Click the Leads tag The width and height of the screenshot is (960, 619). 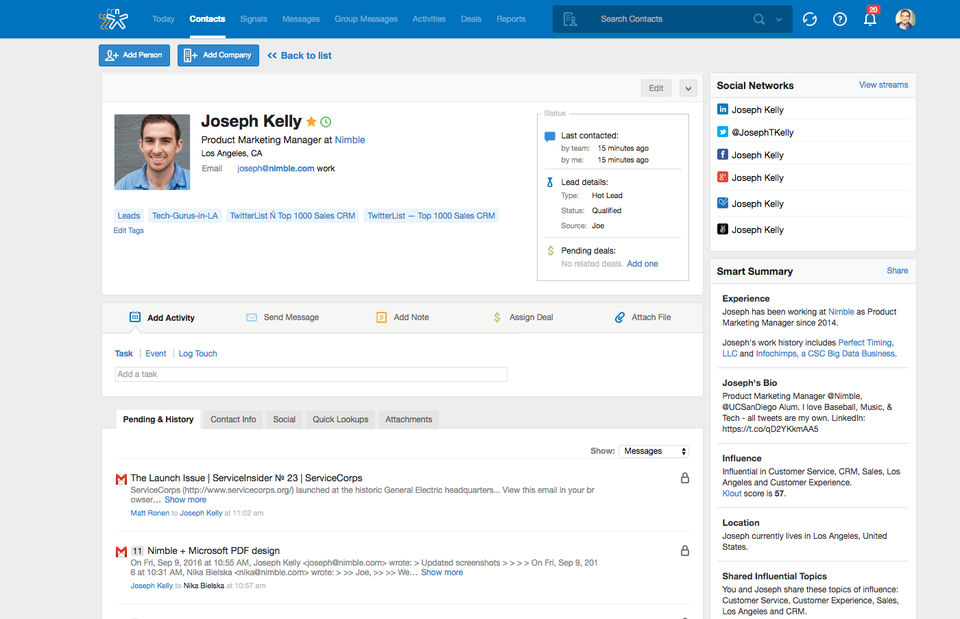pos(129,216)
